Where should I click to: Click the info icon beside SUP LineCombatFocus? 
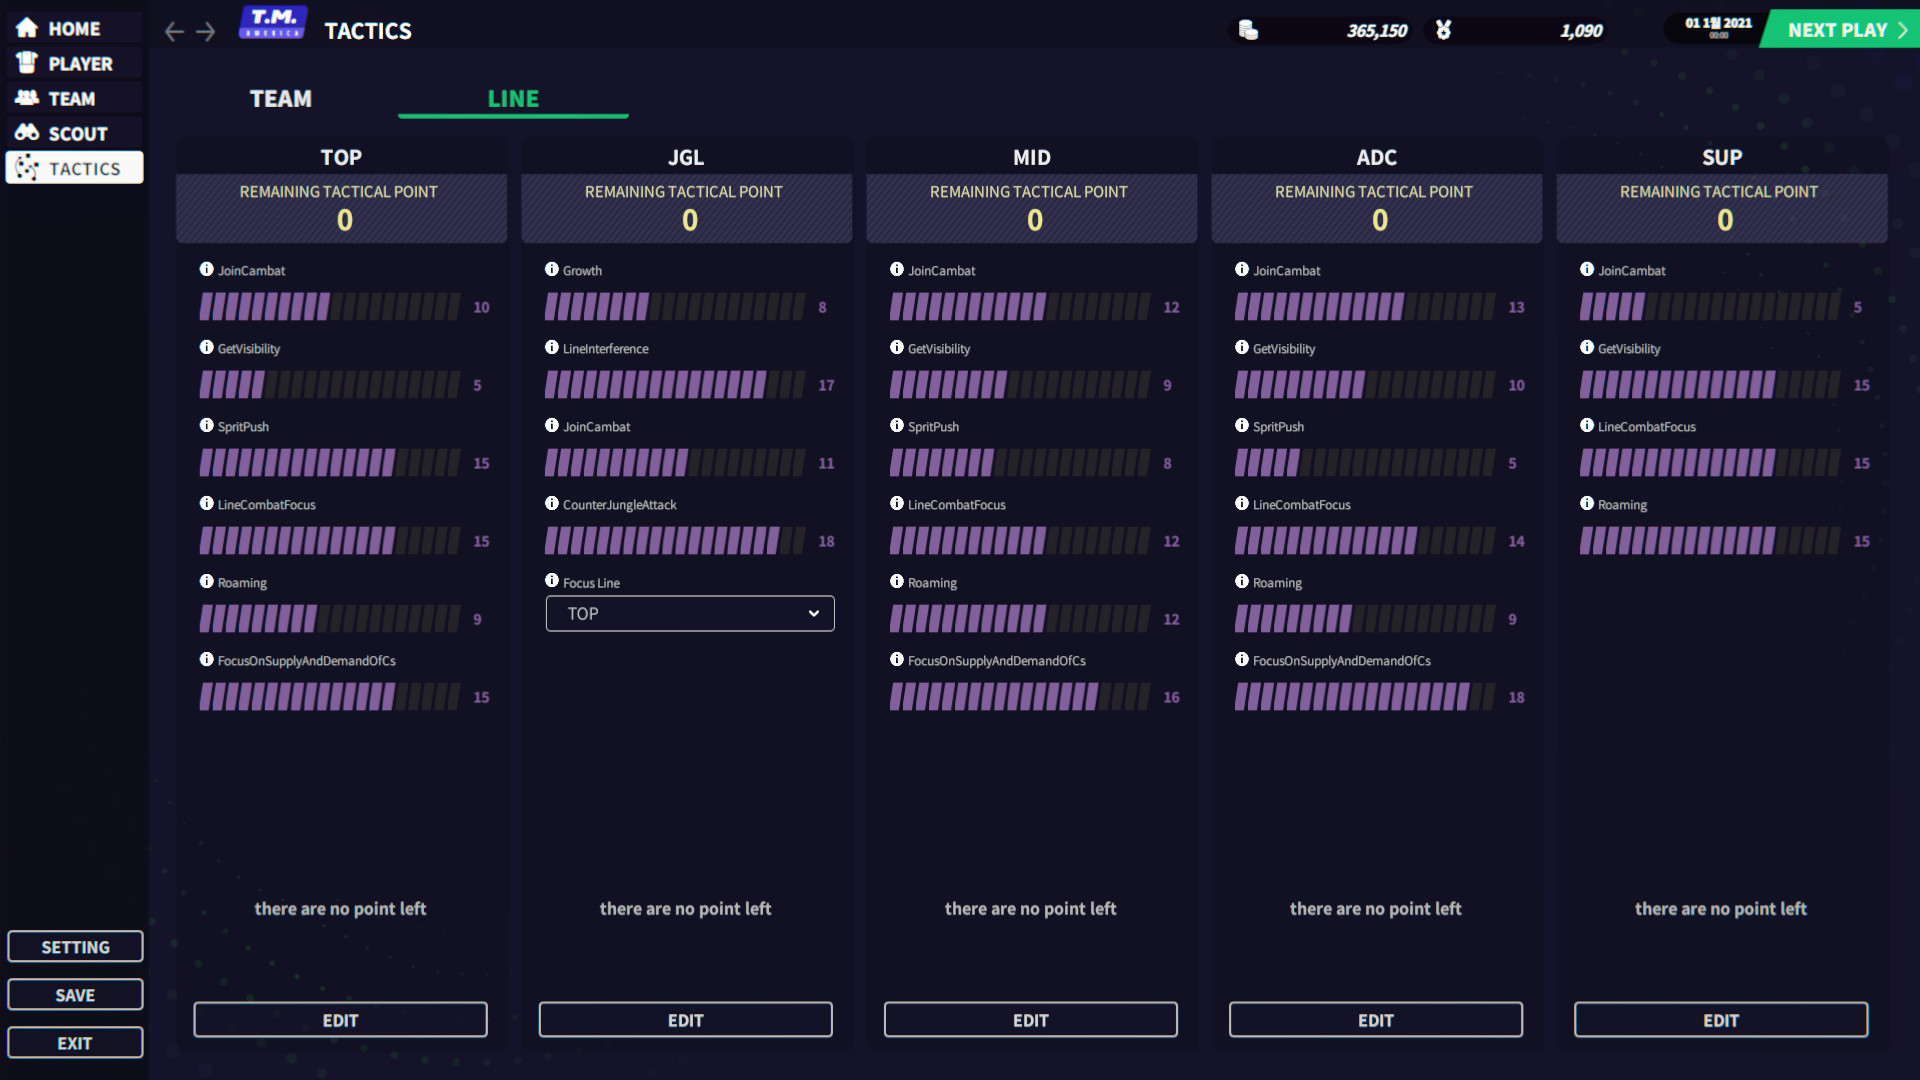pyautogui.click(x=1587, y=426)
